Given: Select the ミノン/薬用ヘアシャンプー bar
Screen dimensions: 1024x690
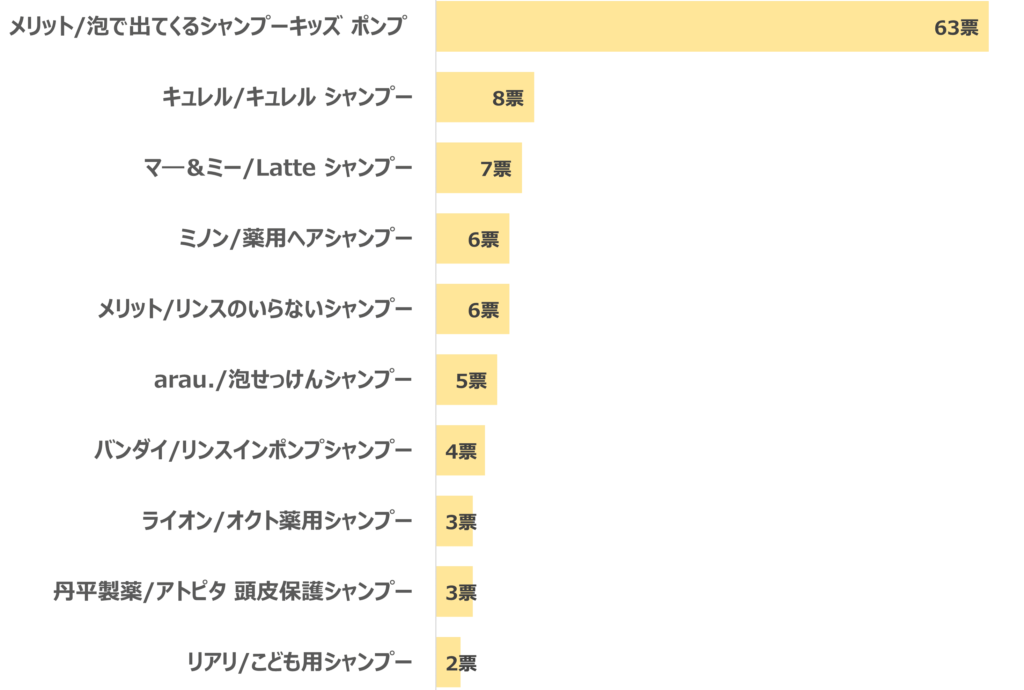Looking at the screenshot, I should 472,239.
